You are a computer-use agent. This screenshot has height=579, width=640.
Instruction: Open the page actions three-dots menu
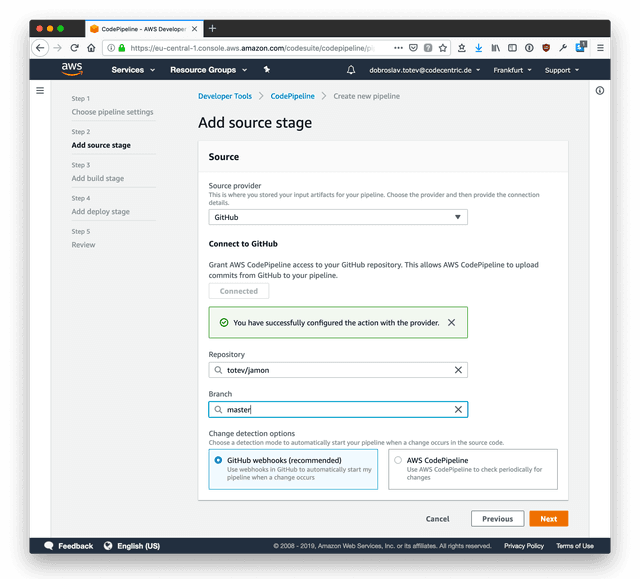click(398, 48)
